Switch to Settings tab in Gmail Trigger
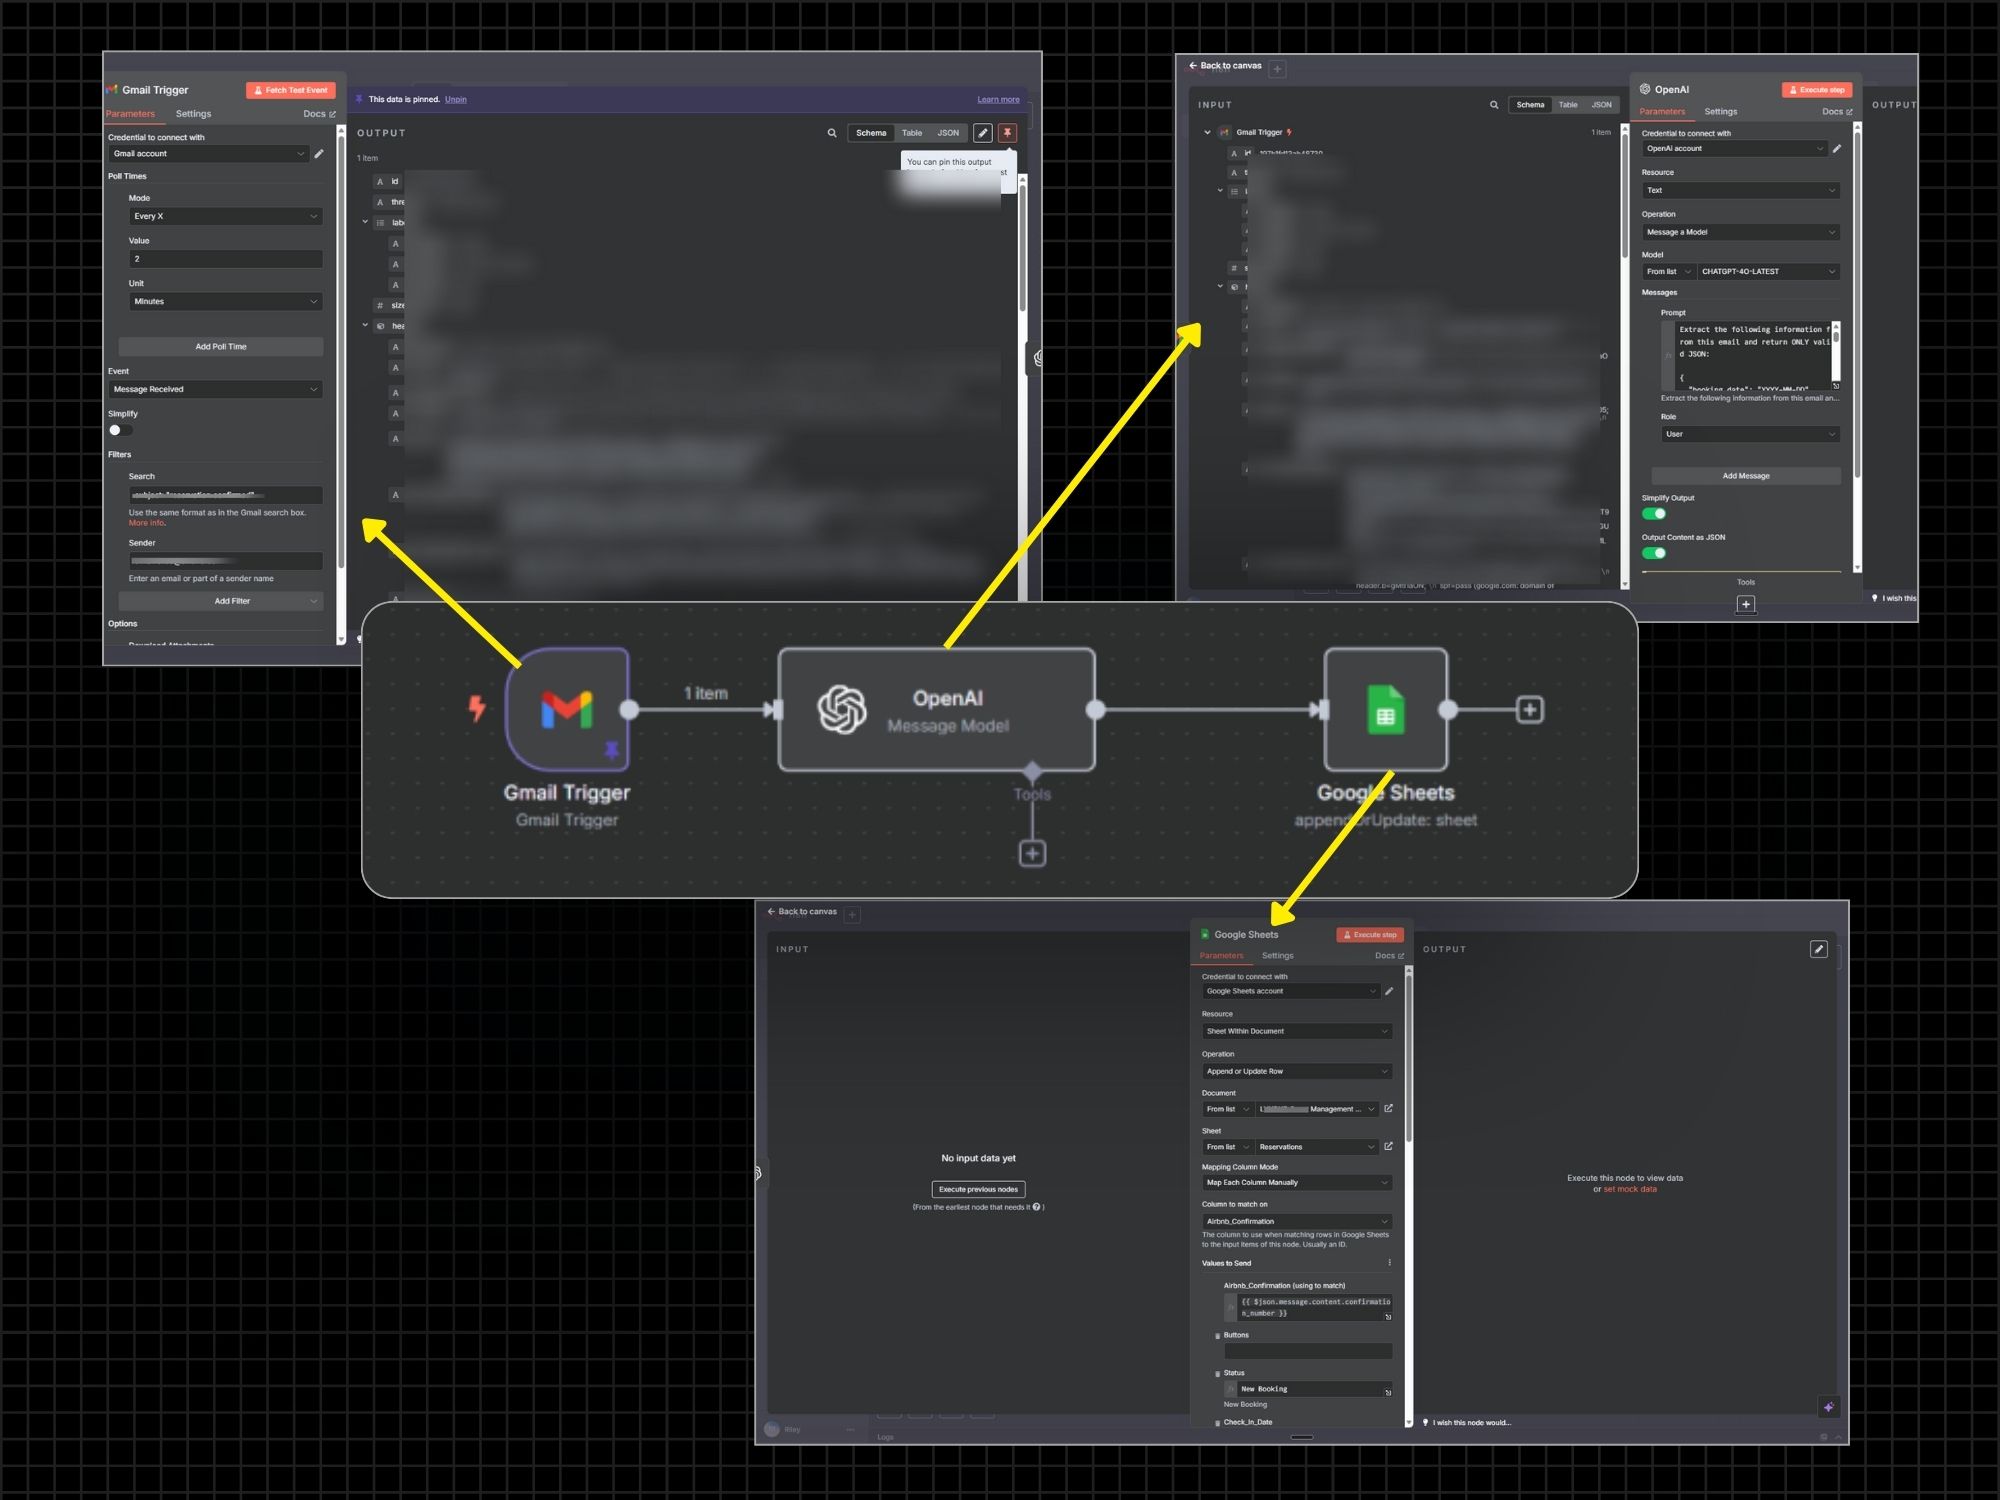Viewport: 2000px width, 1500px height. click(193, 114)
